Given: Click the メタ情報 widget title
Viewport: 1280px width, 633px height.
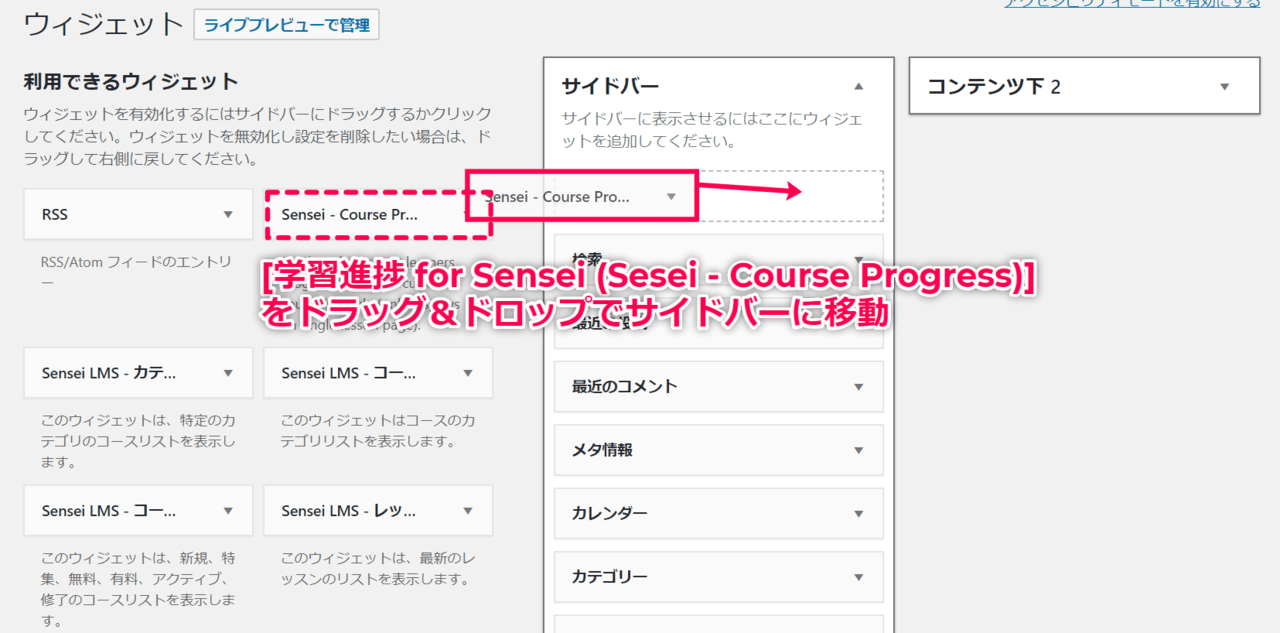Looking at the screenshot, I should tap(602, 451).
